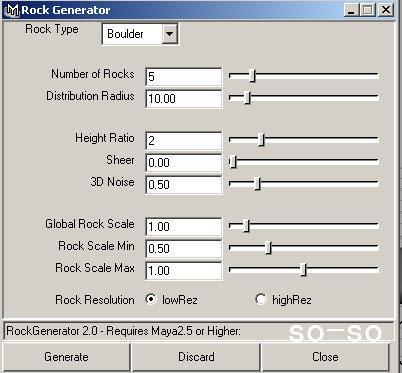Click the 'Rock Scale Max' label
The image size is (402, 373).
point(95,268)
